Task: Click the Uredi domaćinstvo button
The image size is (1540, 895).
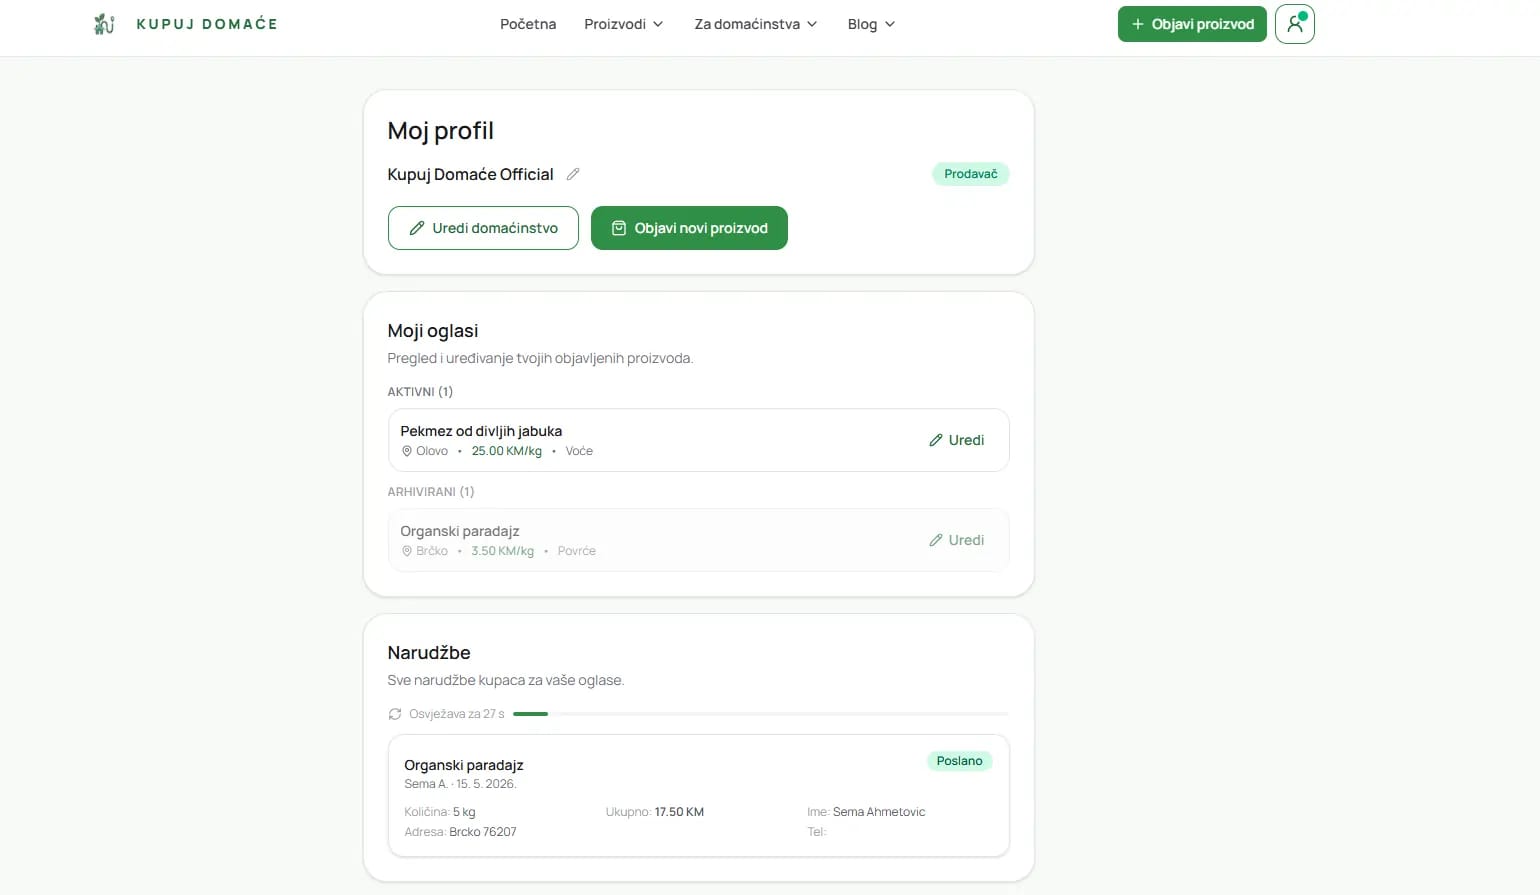Action: pyautogui.click(x=483, y=228)
